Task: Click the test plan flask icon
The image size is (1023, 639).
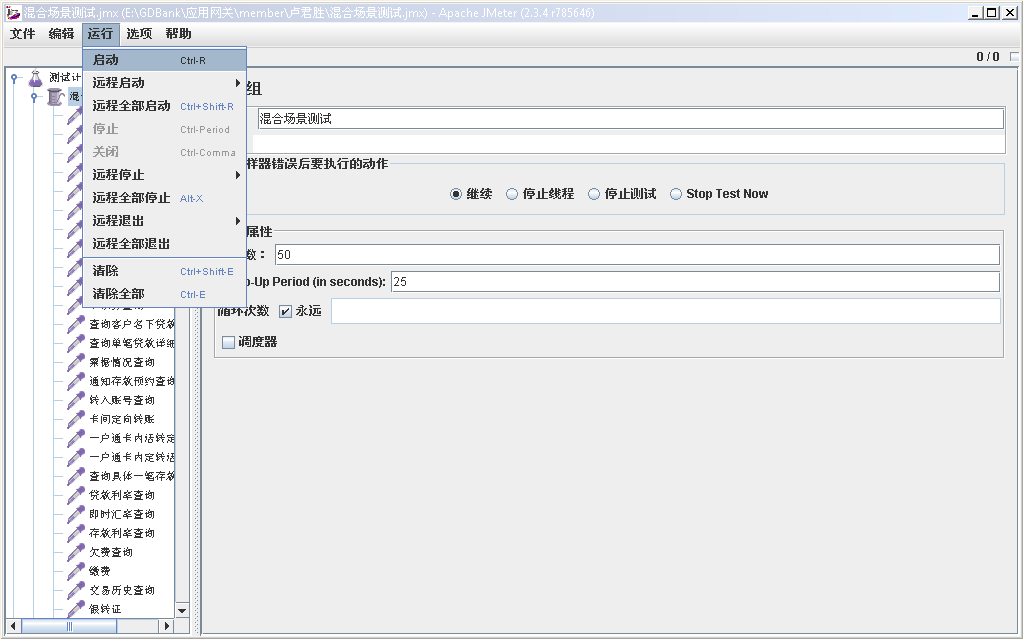Action: click(36, 78)
